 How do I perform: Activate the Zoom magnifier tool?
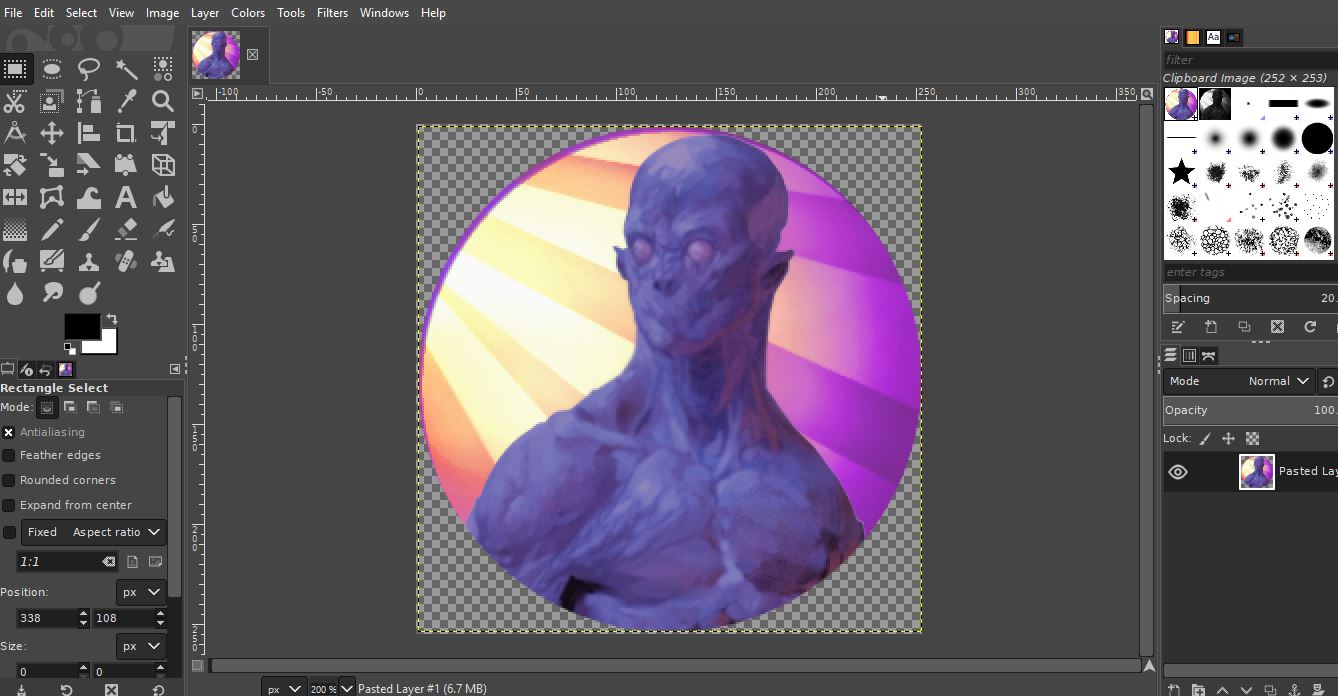click(163, 101)
